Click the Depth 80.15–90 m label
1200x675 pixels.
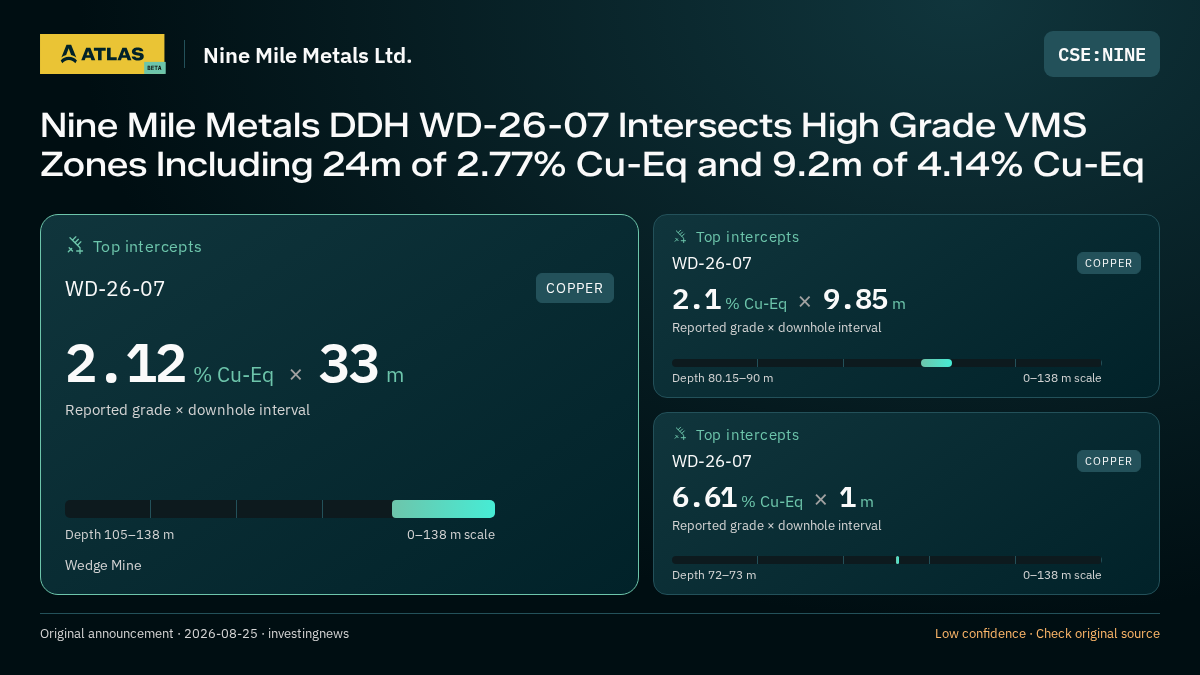click(722, 378)
